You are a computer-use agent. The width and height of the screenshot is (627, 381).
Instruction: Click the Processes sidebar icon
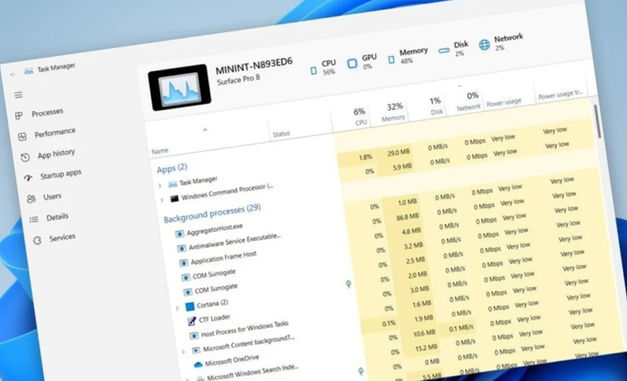click(19, 116)
